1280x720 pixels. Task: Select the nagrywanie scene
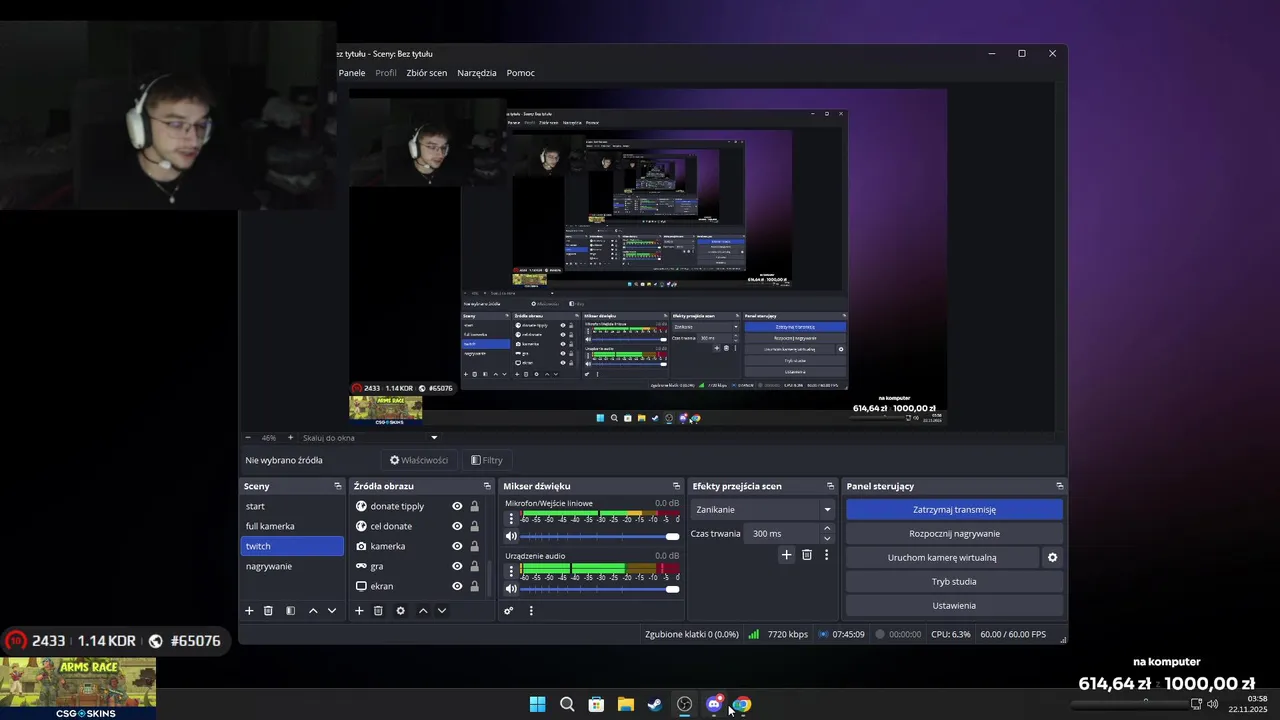(292, 566)
